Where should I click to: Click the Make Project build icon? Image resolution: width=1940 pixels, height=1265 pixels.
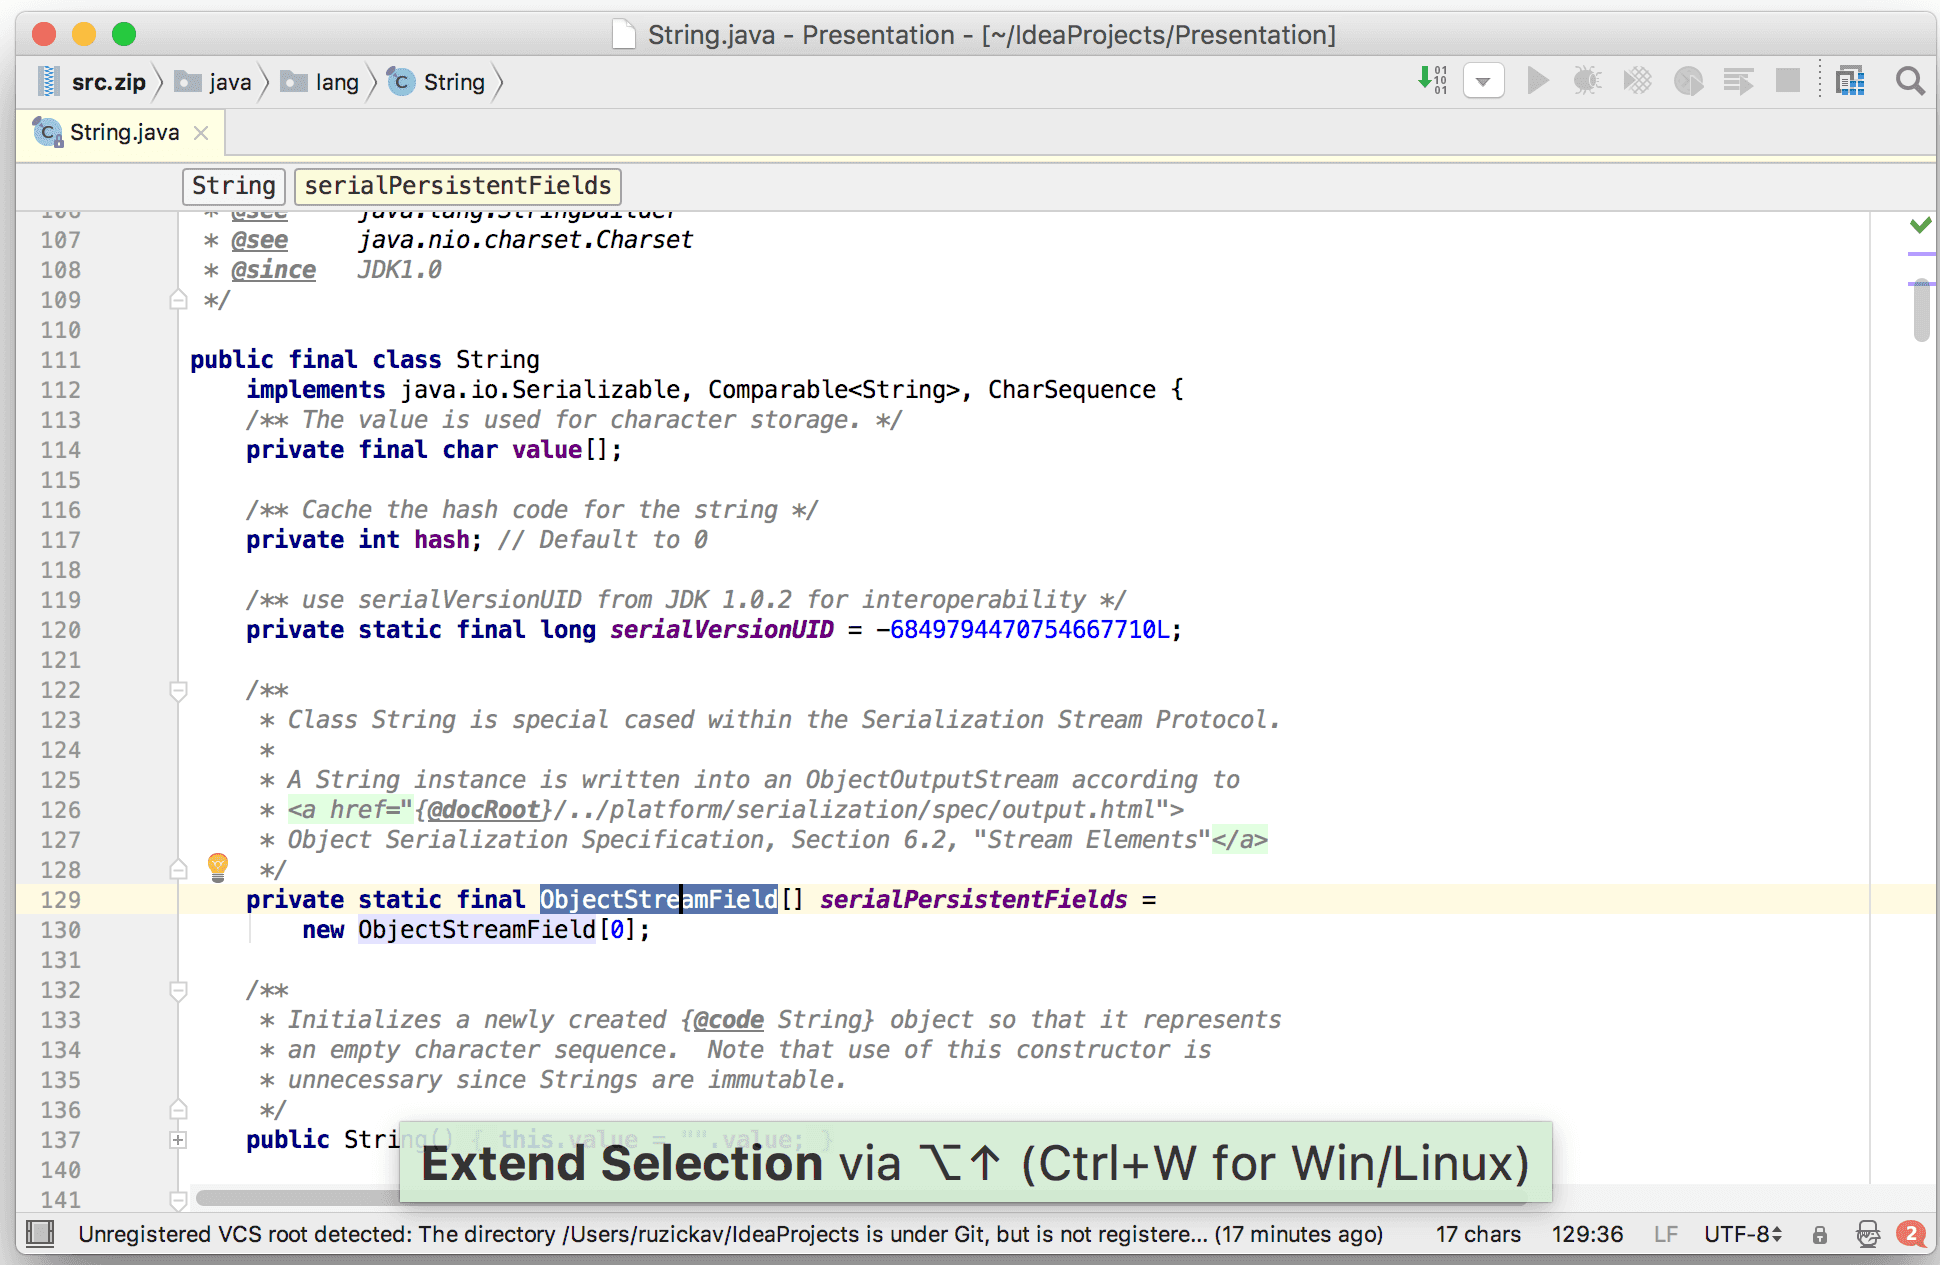[1433, 80]
